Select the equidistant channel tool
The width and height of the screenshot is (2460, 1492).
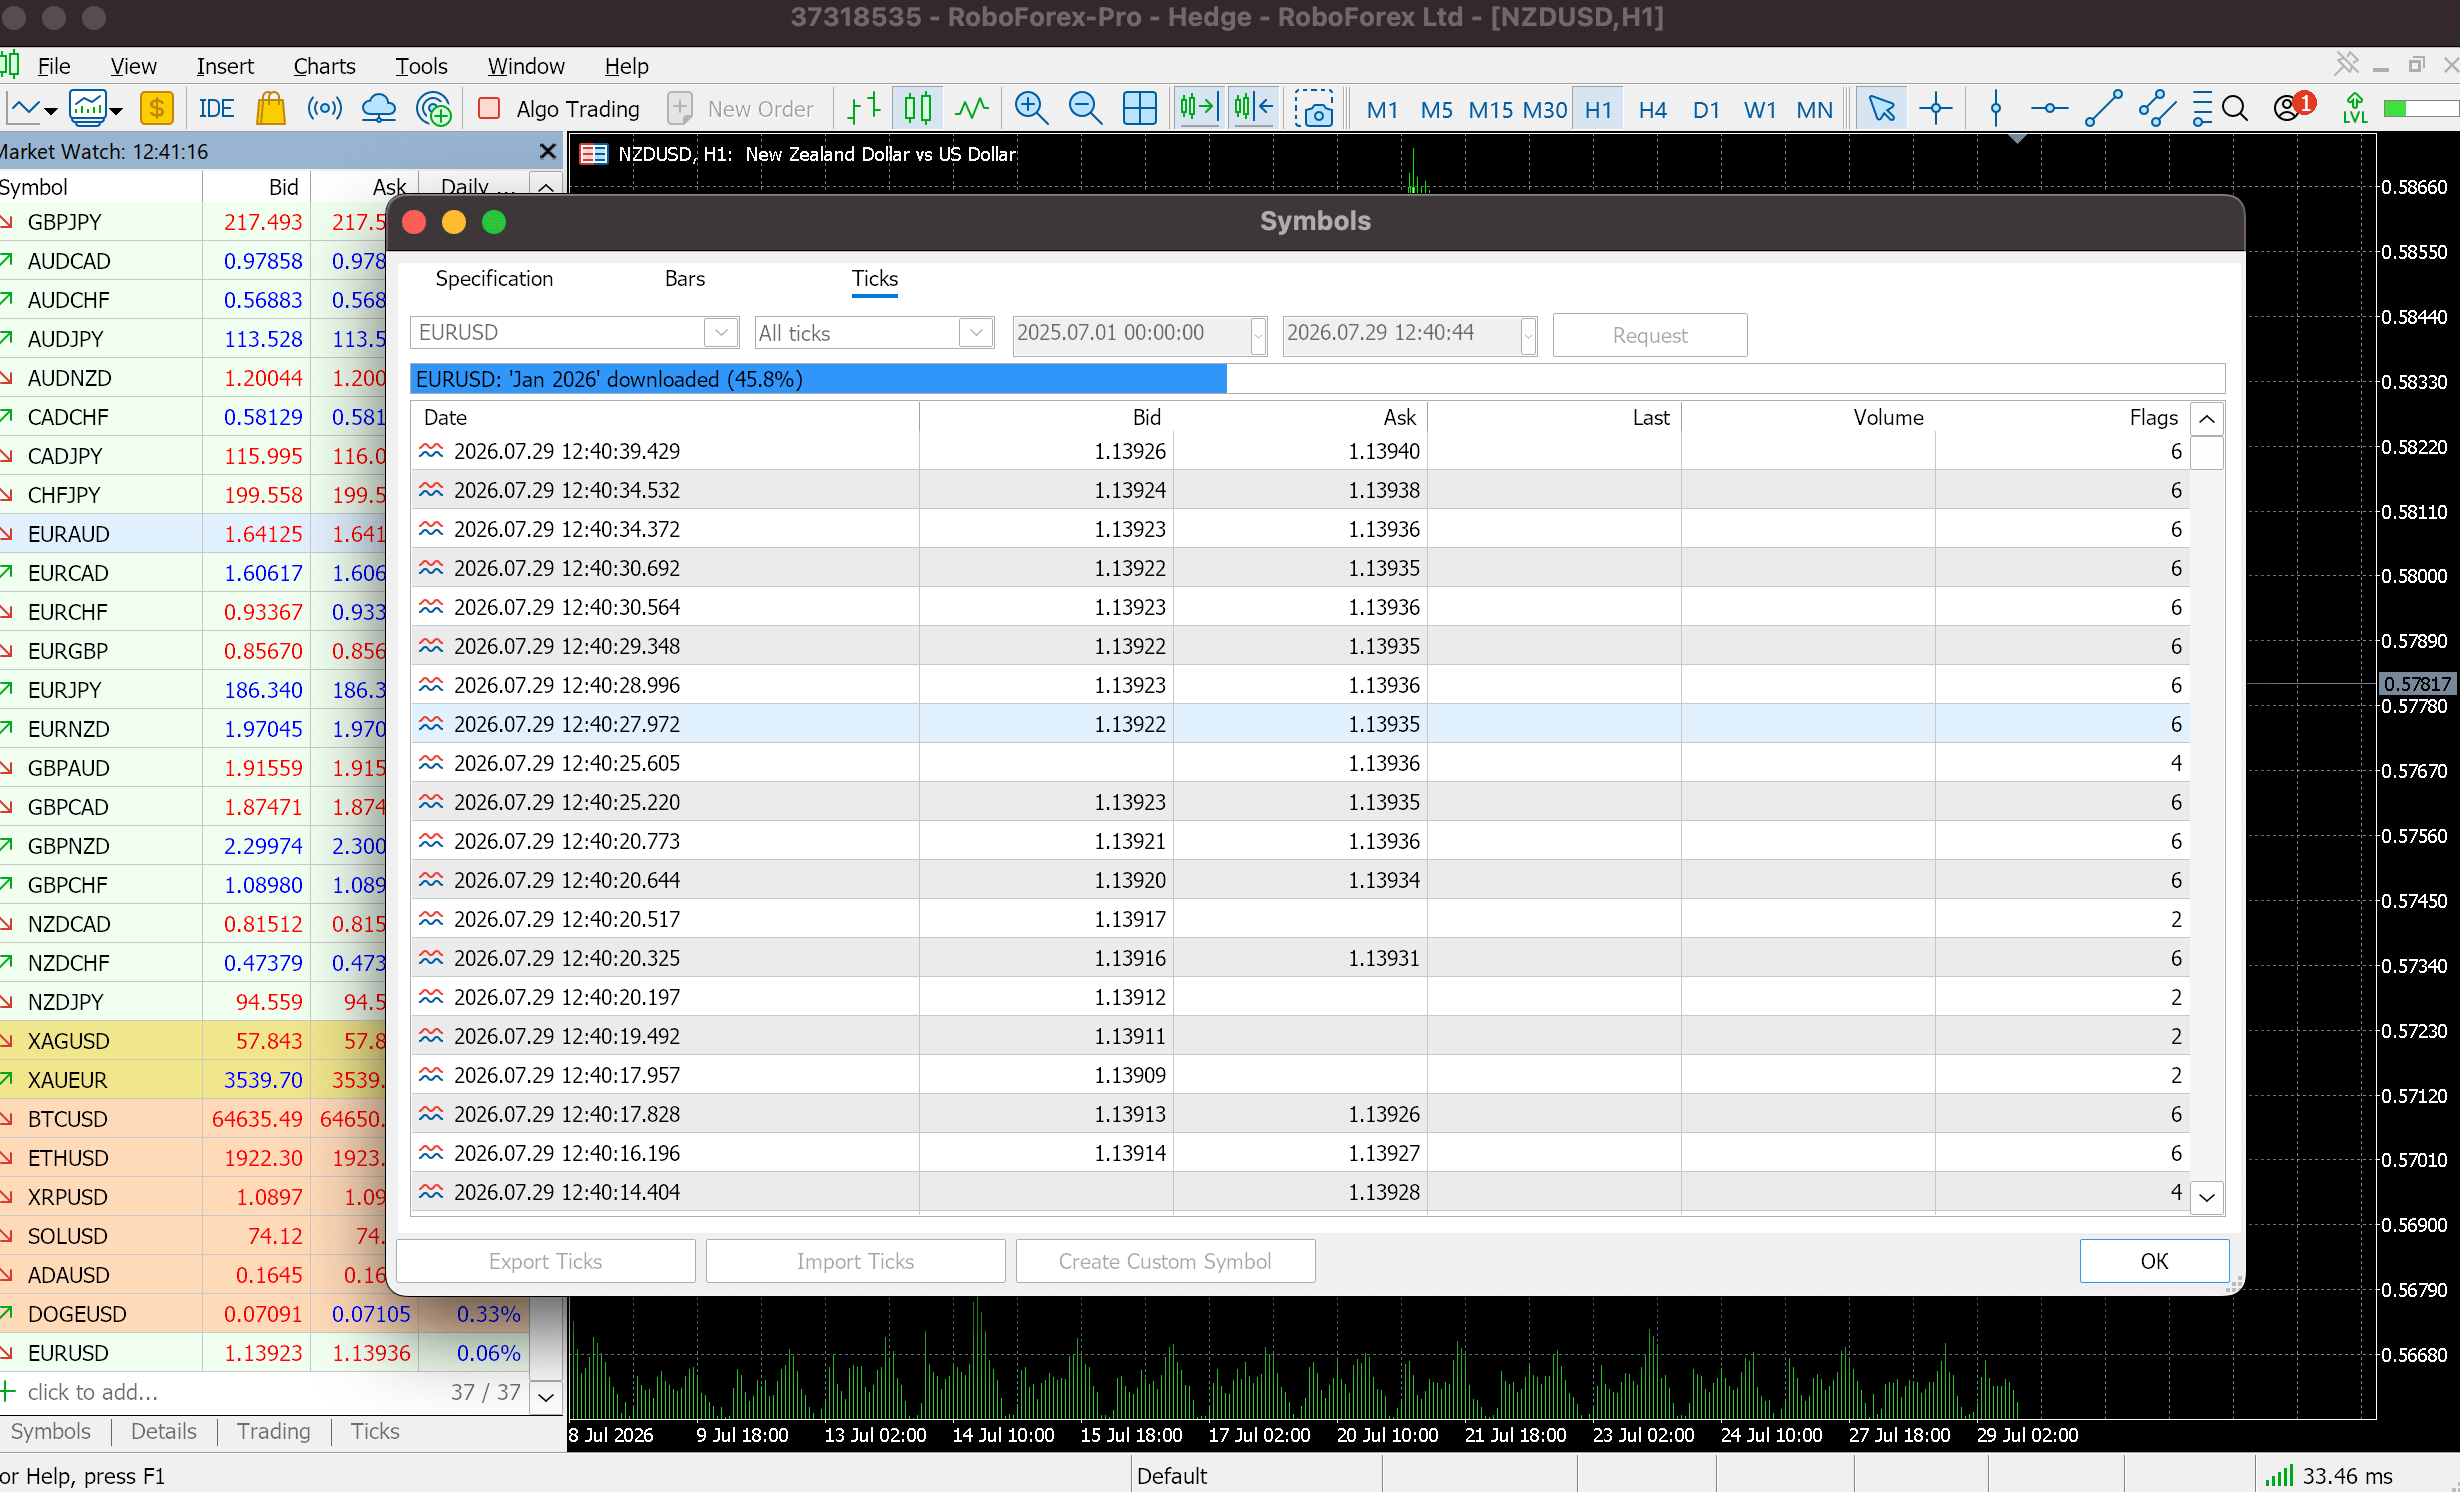click(x=2157, y=108)
